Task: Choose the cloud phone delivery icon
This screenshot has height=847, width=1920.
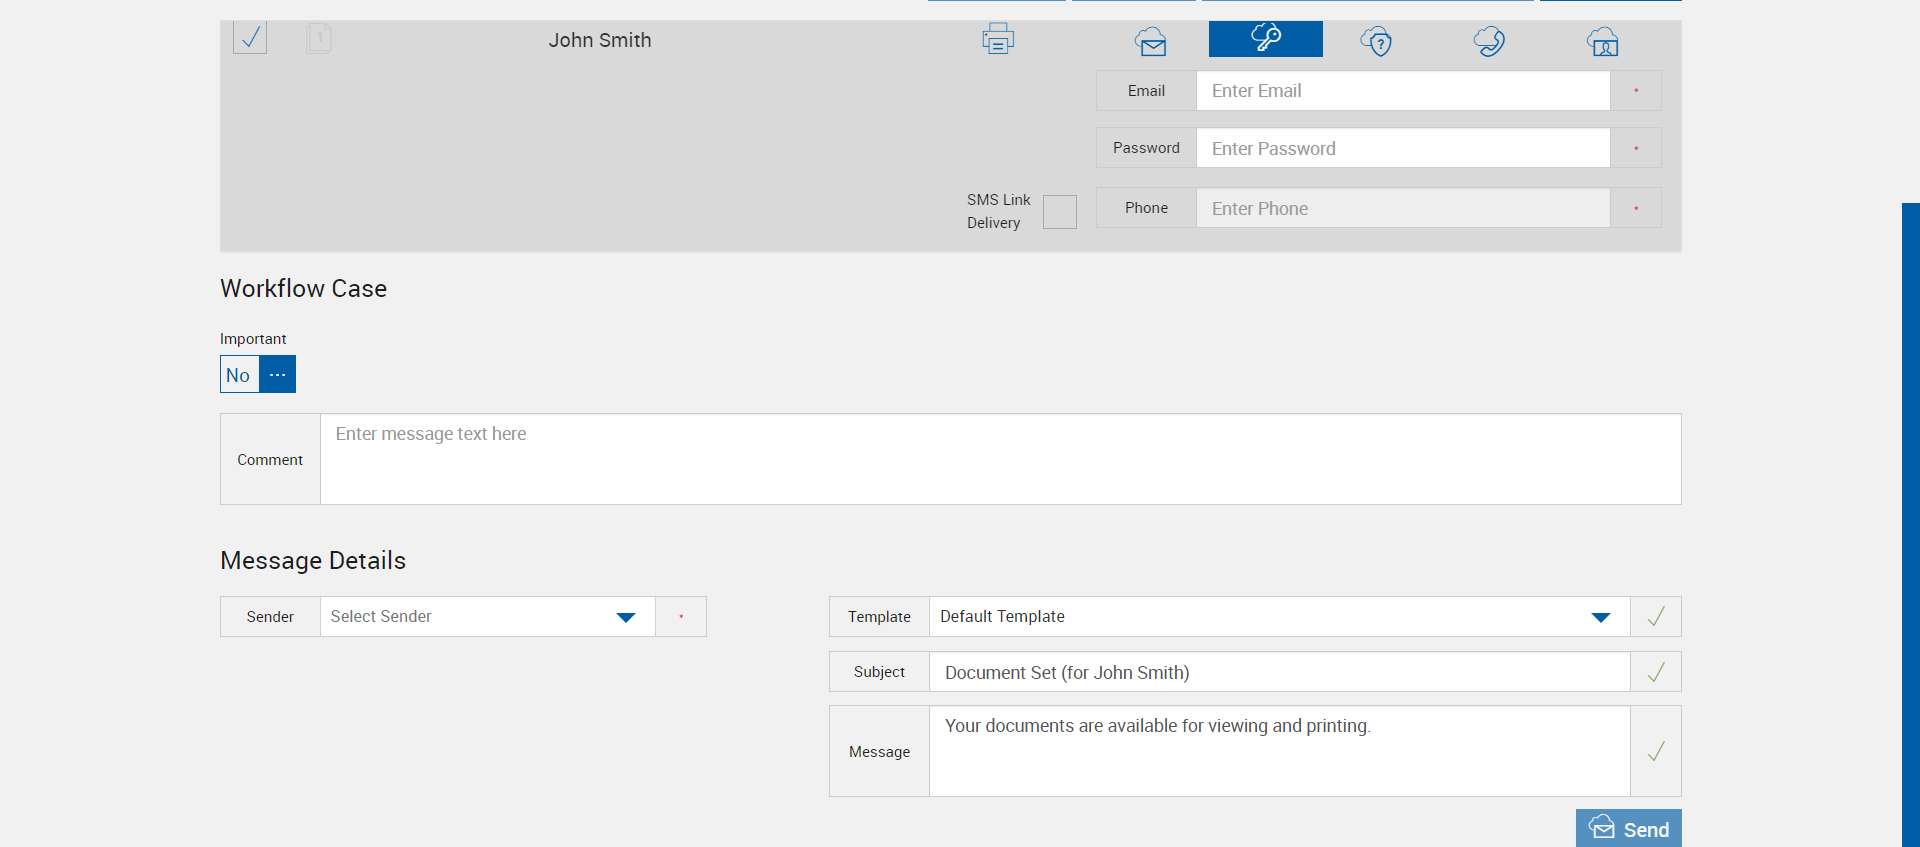Action: [x=1489, y=41]
